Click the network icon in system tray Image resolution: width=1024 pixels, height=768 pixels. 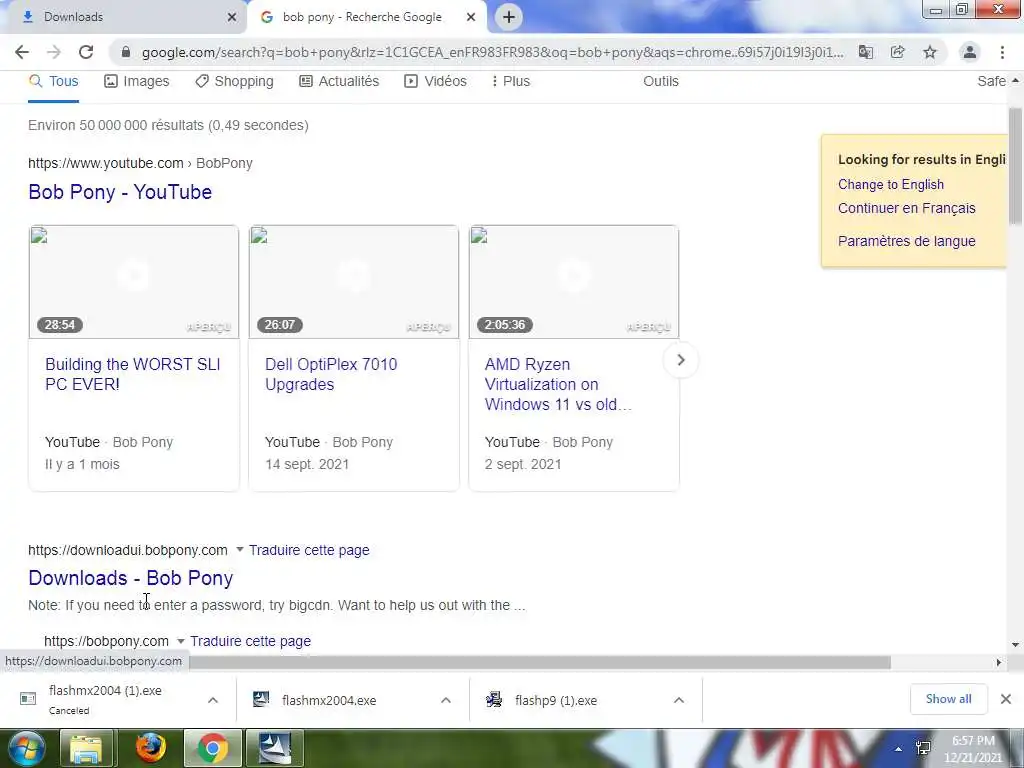[x=923, y=748]
